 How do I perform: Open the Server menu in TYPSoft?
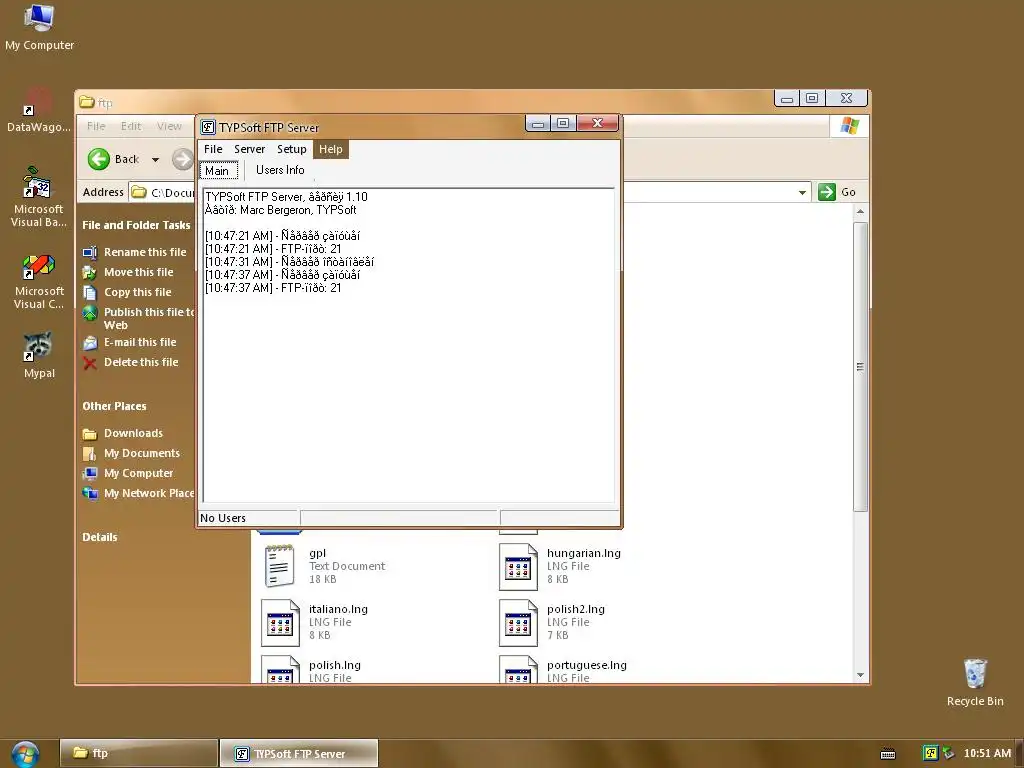(x=249, y=149)
